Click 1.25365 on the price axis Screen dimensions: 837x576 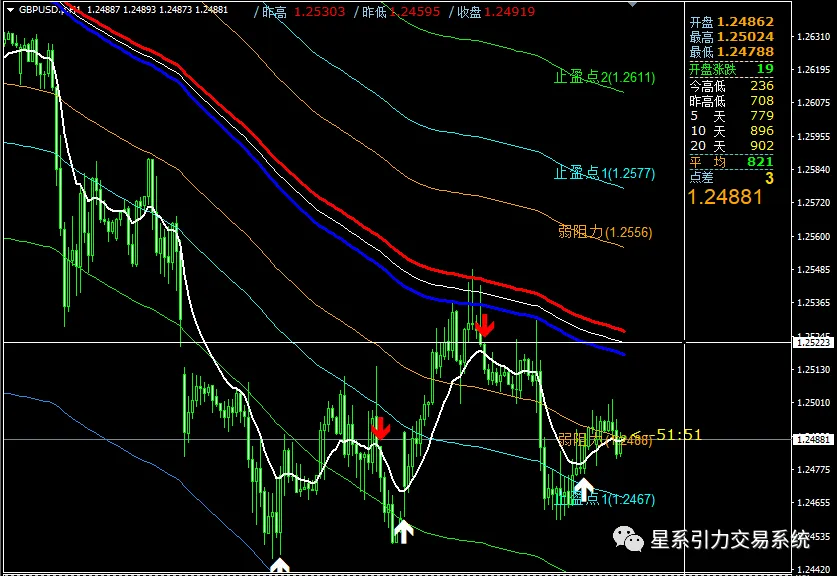[814, 302]
